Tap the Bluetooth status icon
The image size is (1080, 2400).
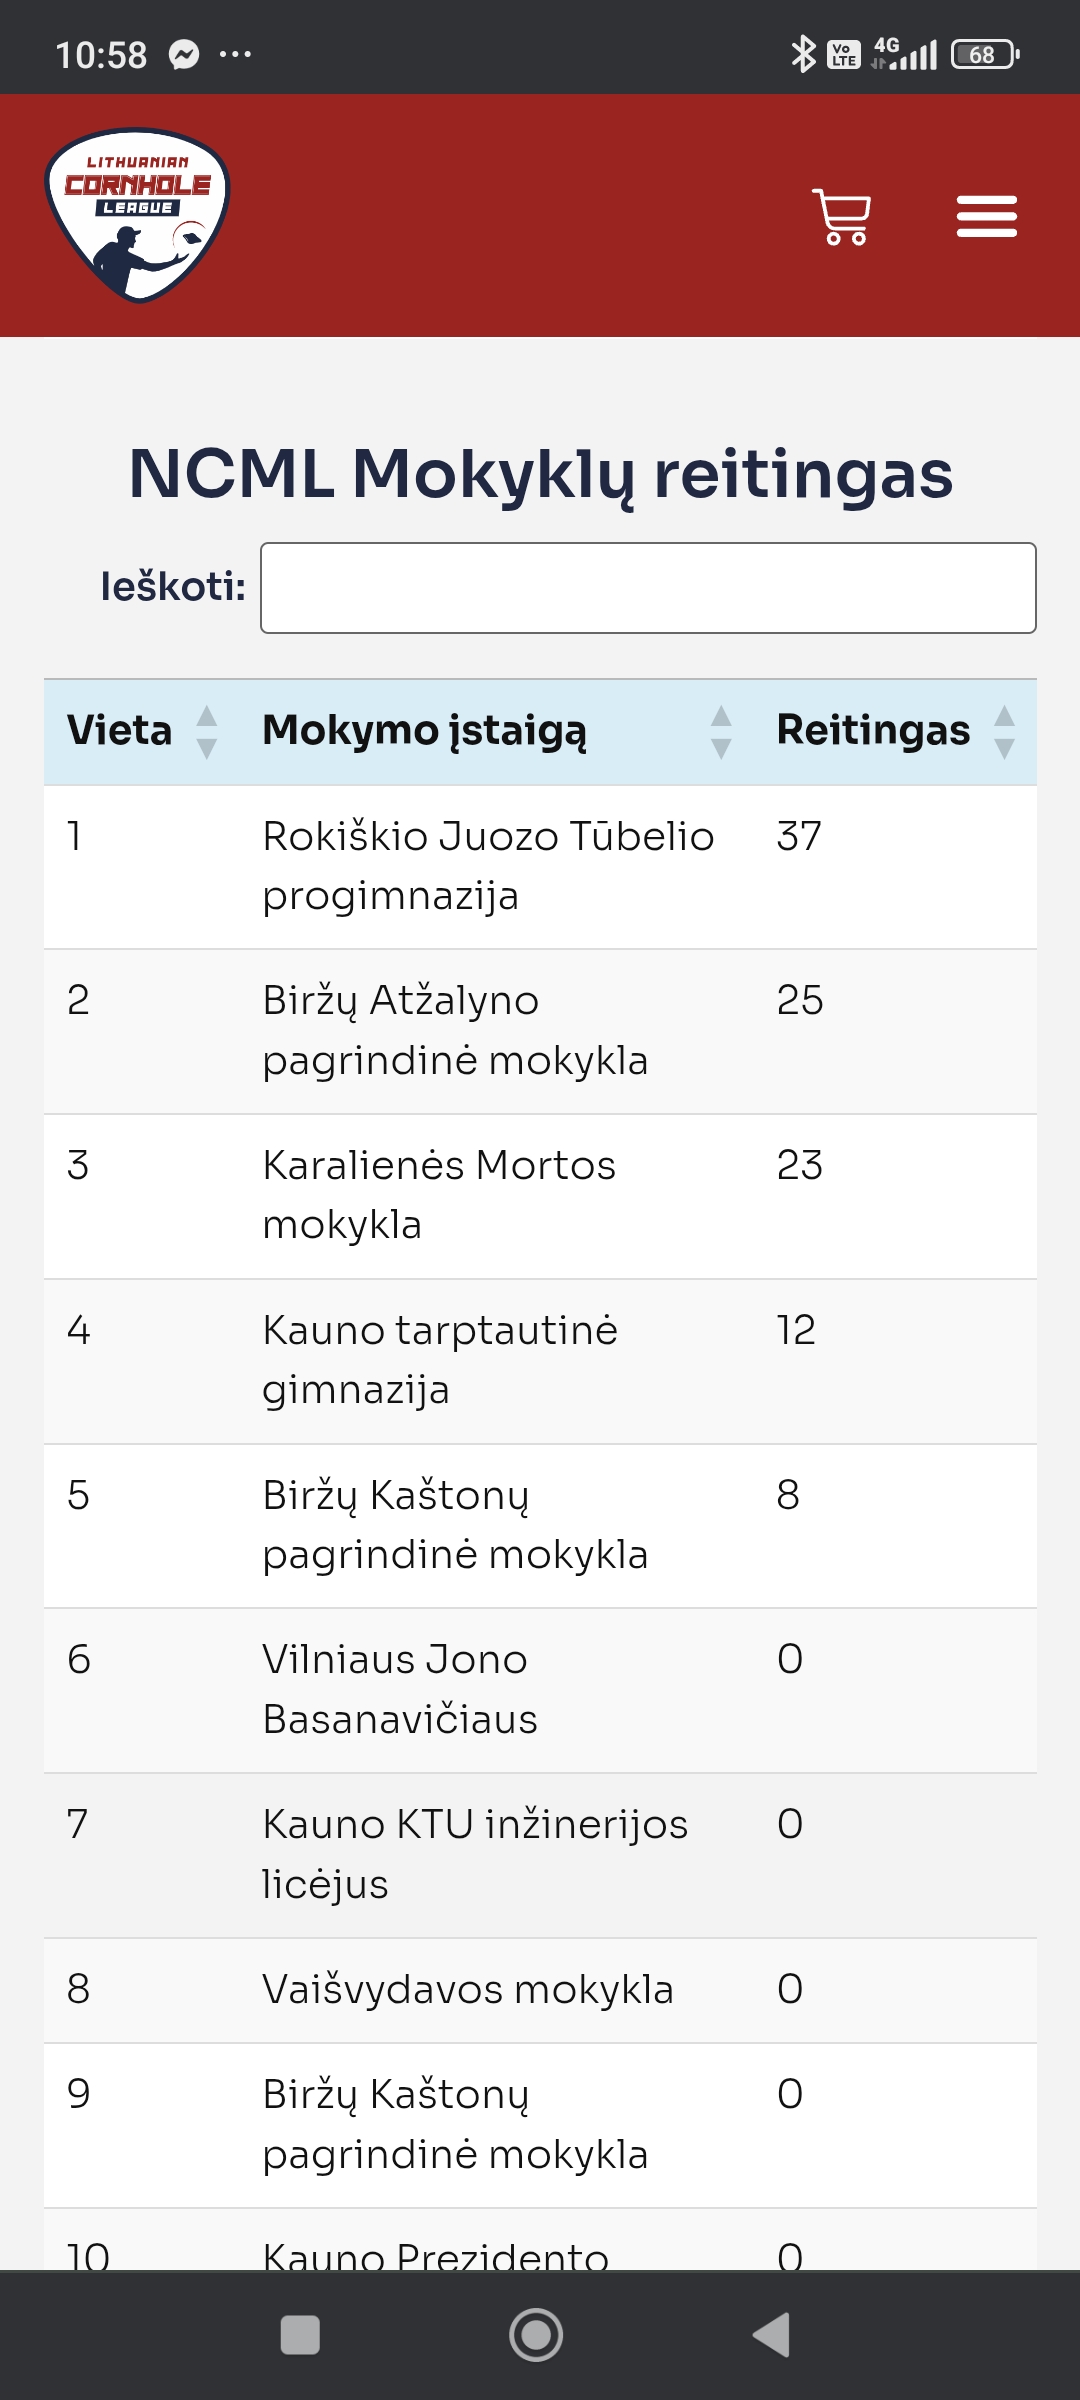pos(803,54)
